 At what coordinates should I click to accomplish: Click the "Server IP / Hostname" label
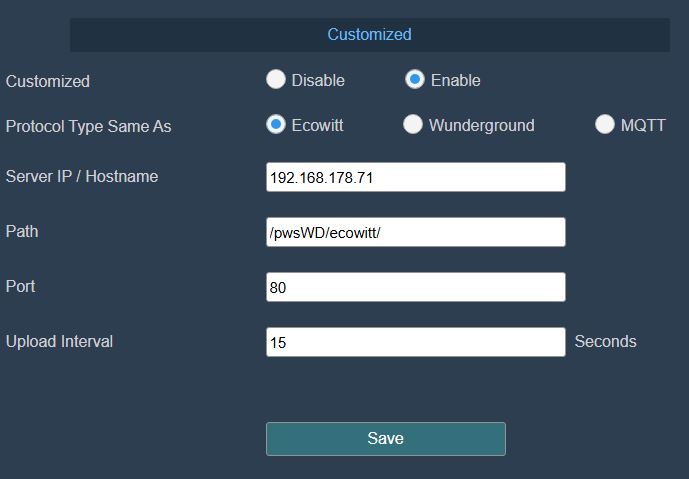pos(82,176)
